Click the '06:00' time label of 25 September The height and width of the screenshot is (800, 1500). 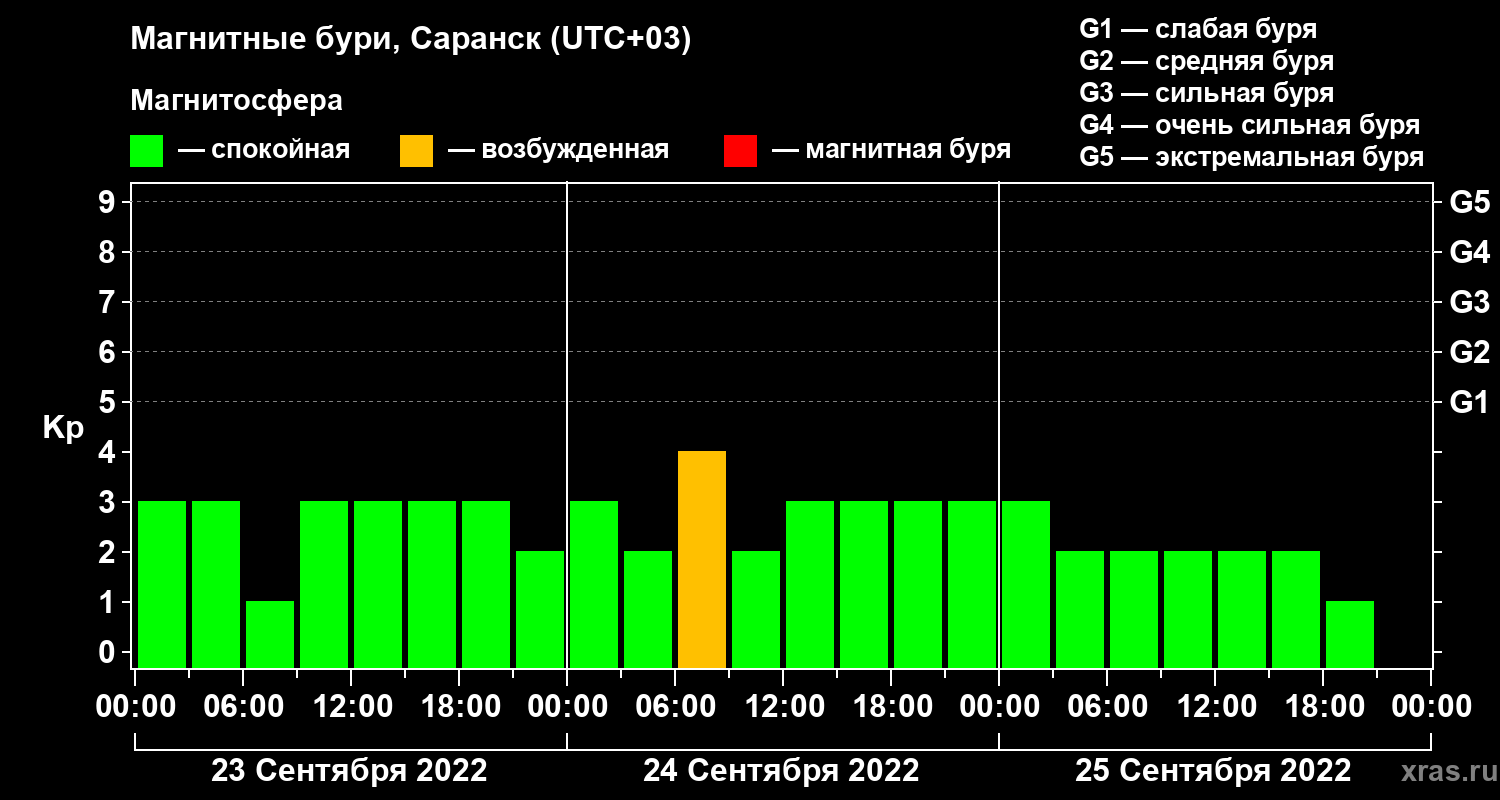coord(1107,706)
